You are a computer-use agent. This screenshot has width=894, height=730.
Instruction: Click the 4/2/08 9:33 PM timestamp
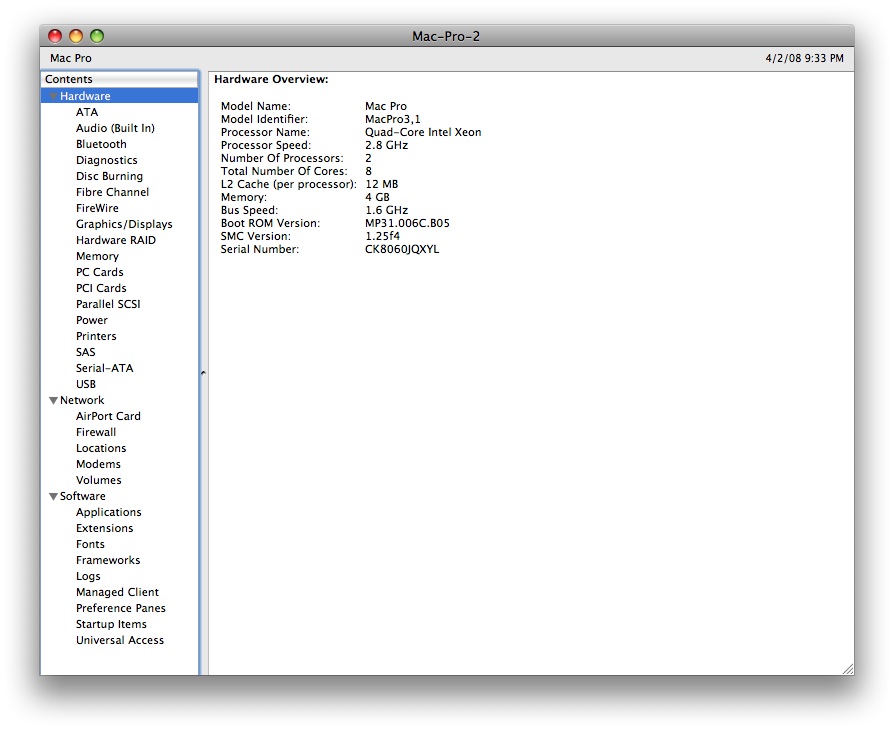point(804,58)
